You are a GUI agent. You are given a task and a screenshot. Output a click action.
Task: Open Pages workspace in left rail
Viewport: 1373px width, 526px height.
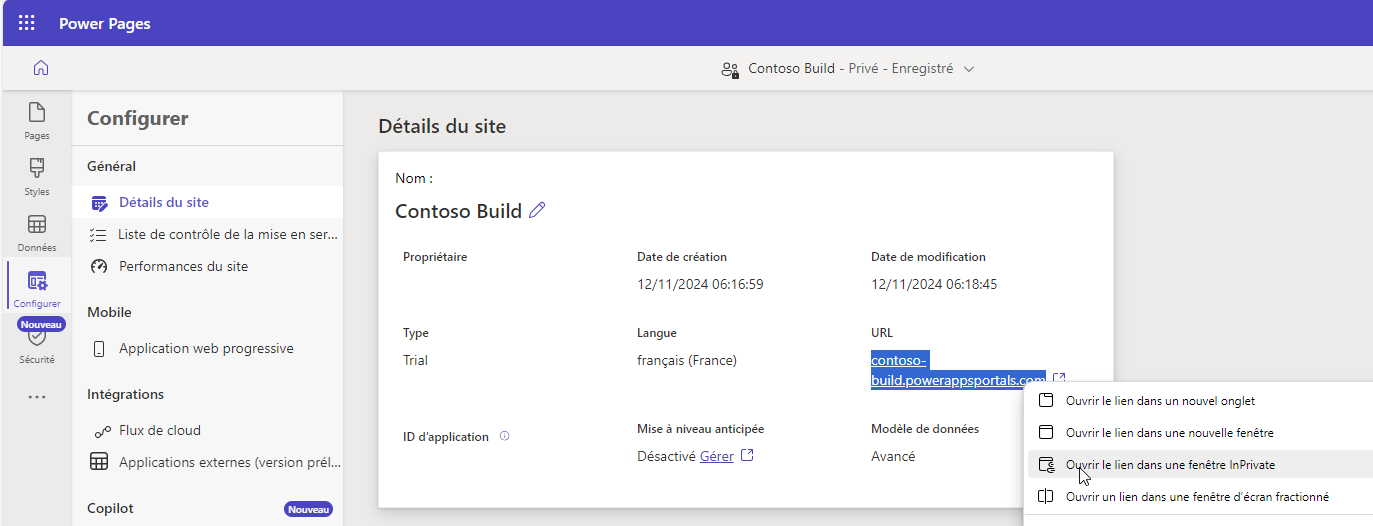coord(37,120)
